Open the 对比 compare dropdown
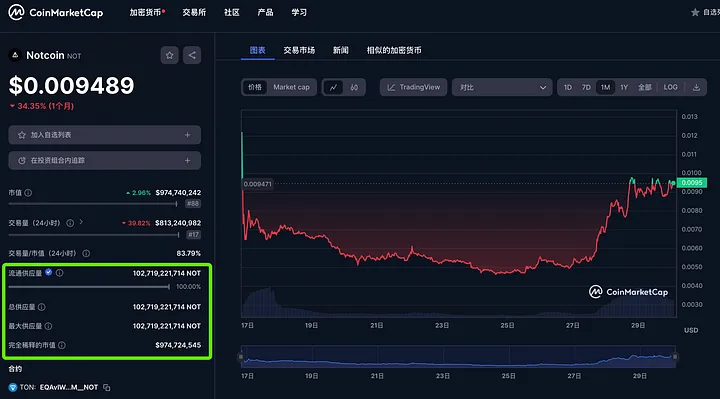This screenshot has width=720, height=399. [502, 87]
